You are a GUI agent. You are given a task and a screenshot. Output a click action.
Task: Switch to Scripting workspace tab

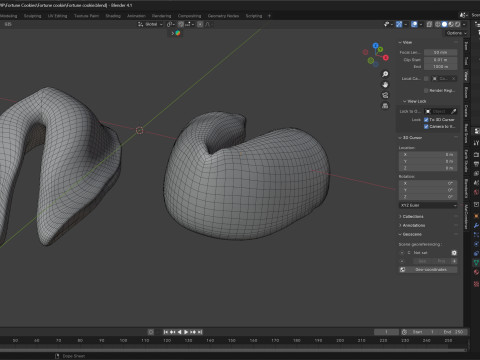point(254,16)
